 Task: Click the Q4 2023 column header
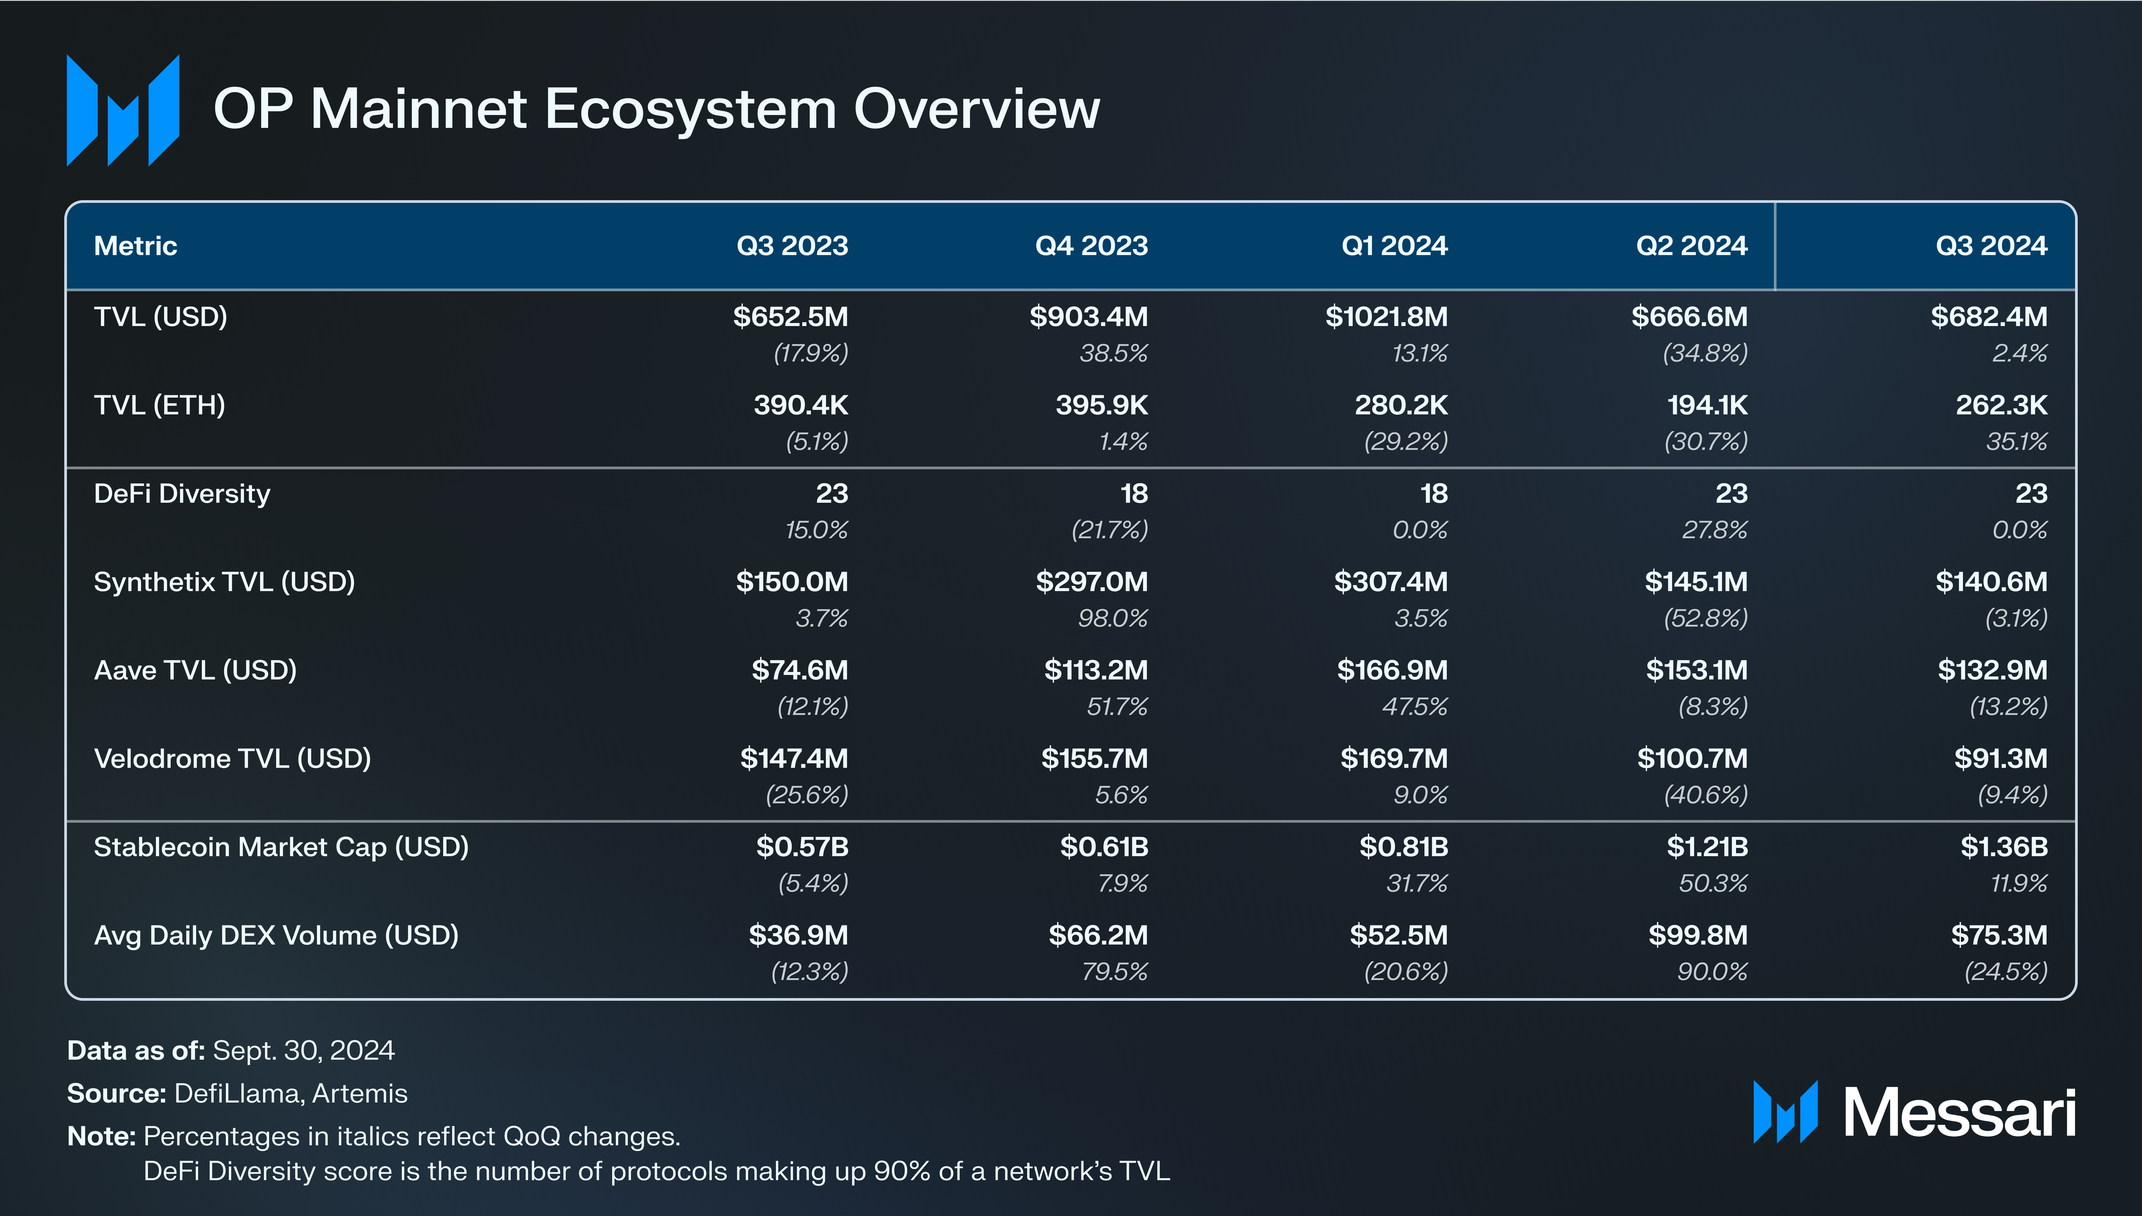coord(1091,246)
